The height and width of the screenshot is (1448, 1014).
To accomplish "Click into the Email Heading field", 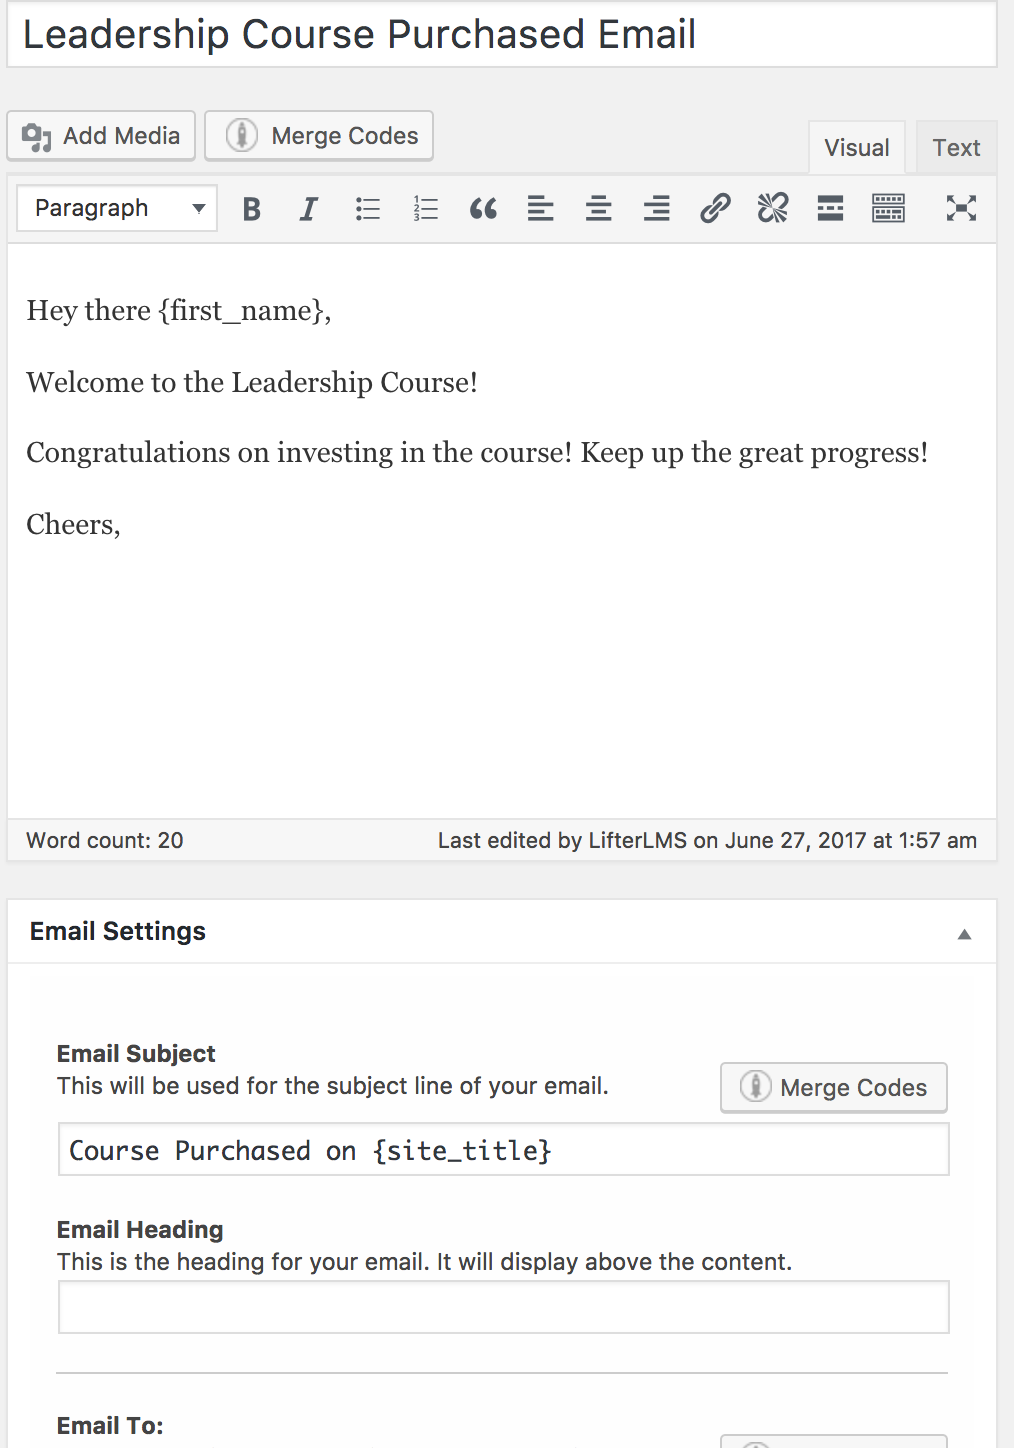I will (503, 1307).
